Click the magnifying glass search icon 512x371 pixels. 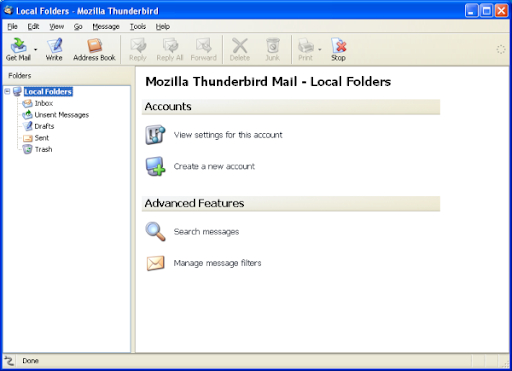(155, 231)
